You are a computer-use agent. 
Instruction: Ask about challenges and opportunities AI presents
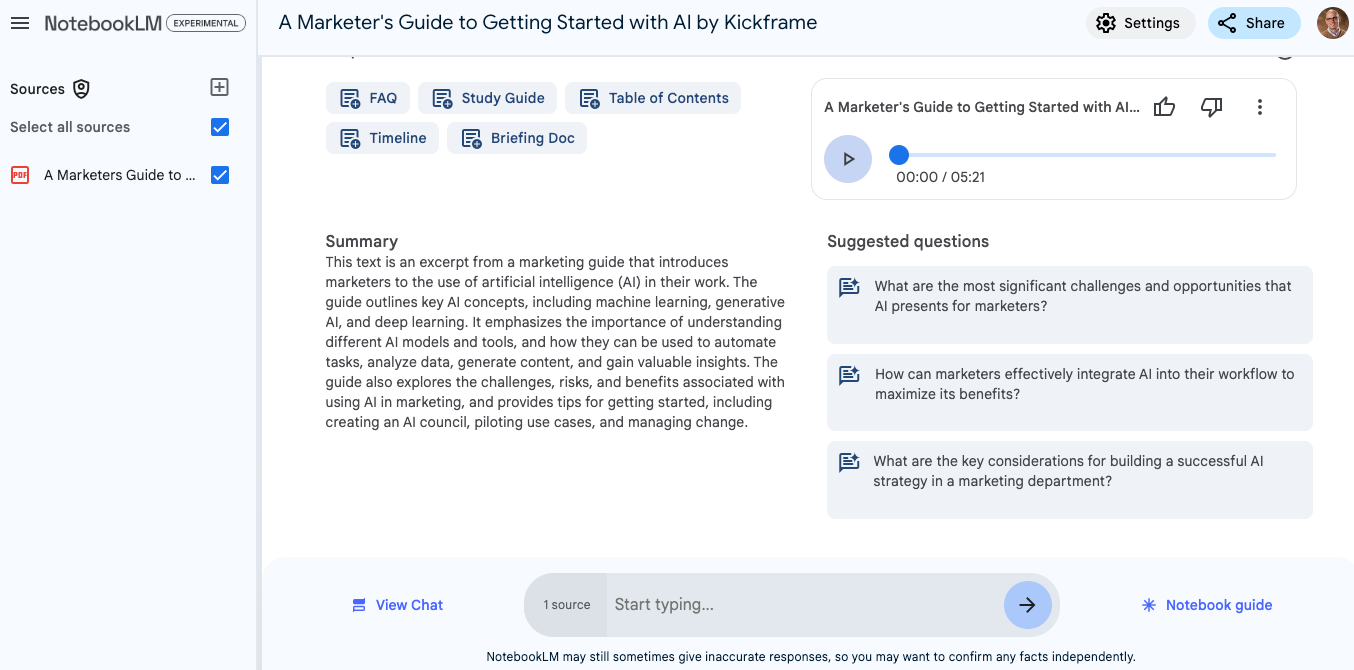click(1070, 305)
